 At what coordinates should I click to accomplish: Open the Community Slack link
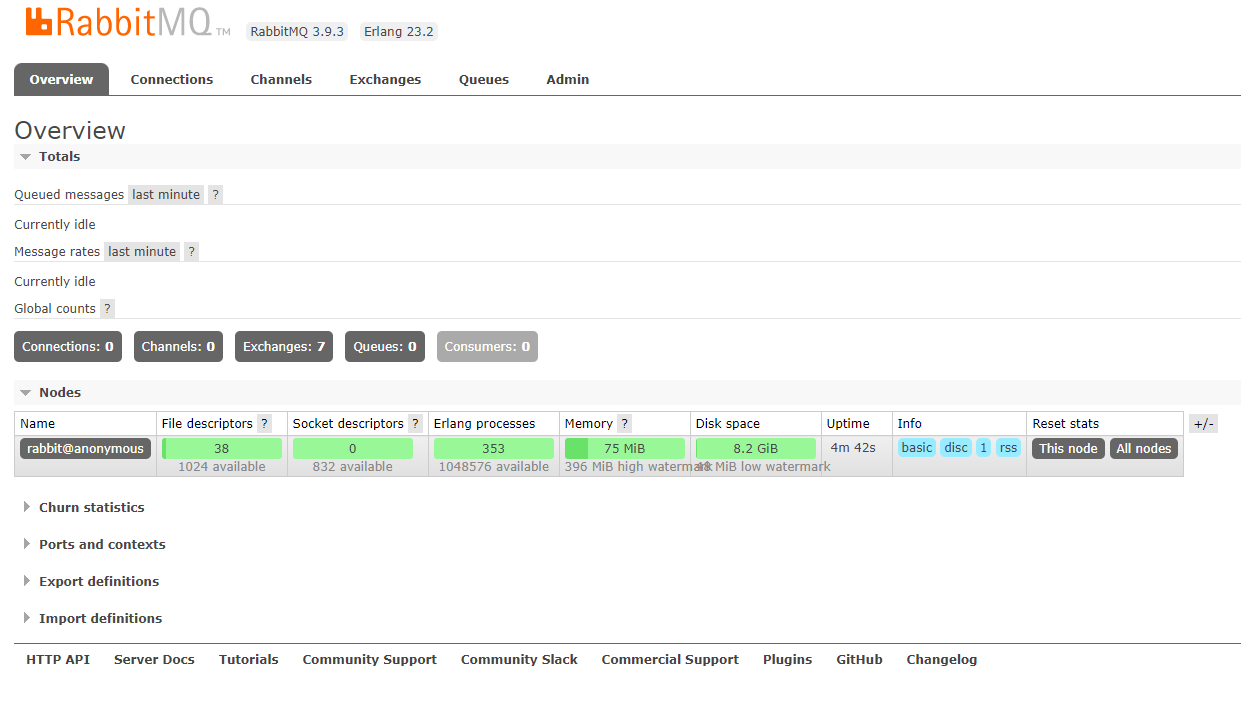click(x=519, y=660)
